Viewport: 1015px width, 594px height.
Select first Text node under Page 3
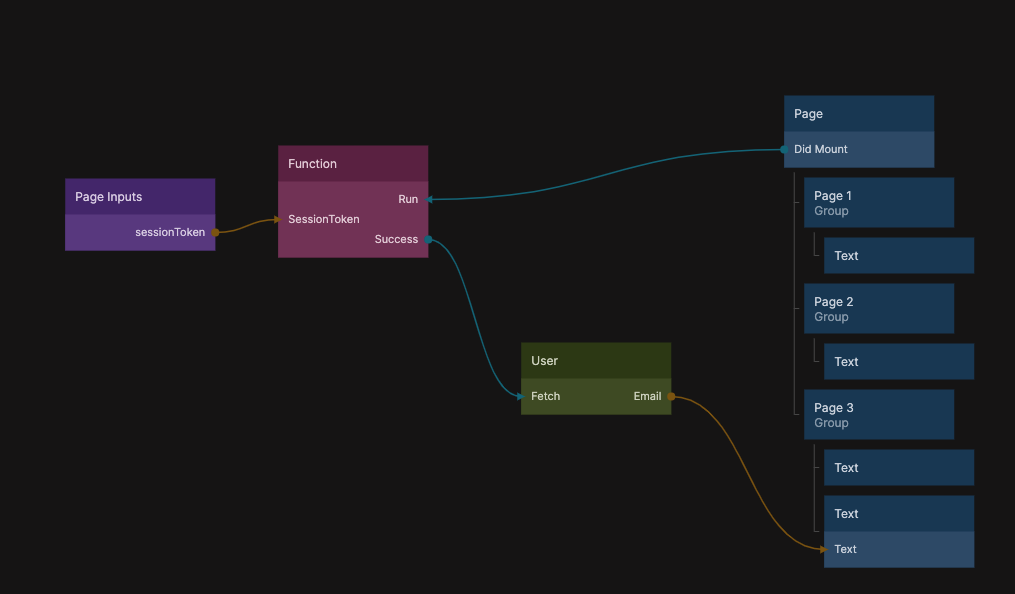tap(898, 468)
